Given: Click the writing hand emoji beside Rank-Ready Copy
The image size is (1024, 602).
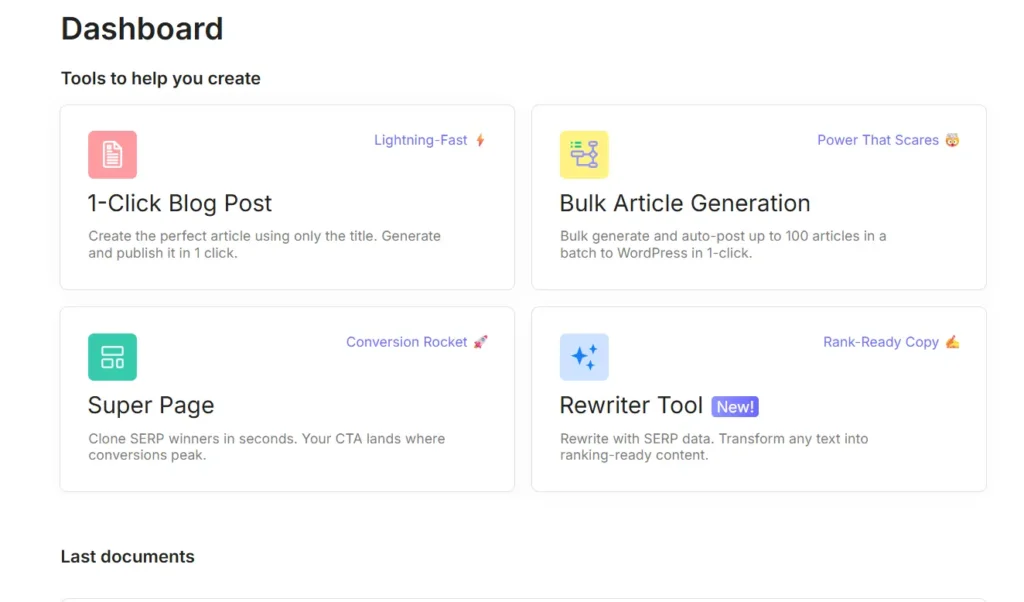Looking at the screenshot, I should tap(953, 341).
